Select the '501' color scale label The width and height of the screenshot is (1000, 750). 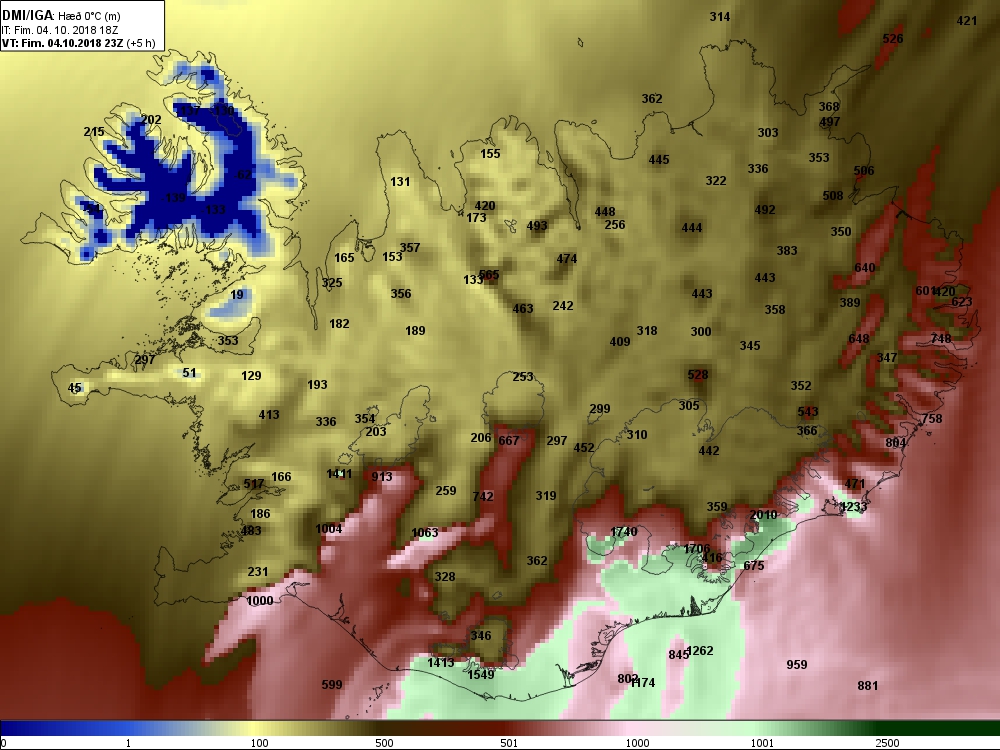509,743
